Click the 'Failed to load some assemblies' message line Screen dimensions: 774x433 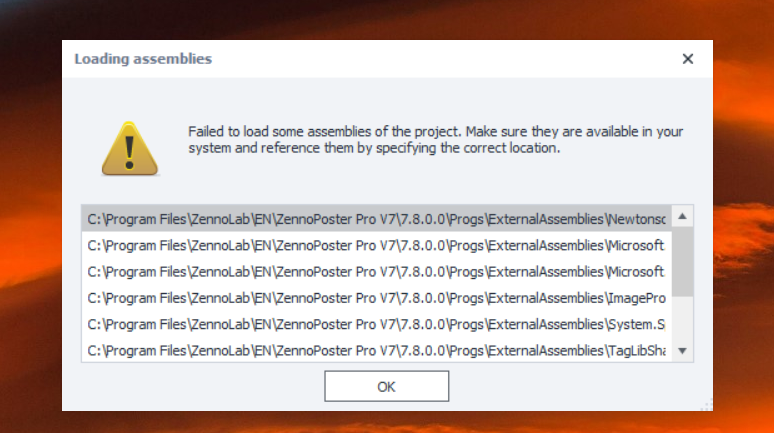click(435, 132)
